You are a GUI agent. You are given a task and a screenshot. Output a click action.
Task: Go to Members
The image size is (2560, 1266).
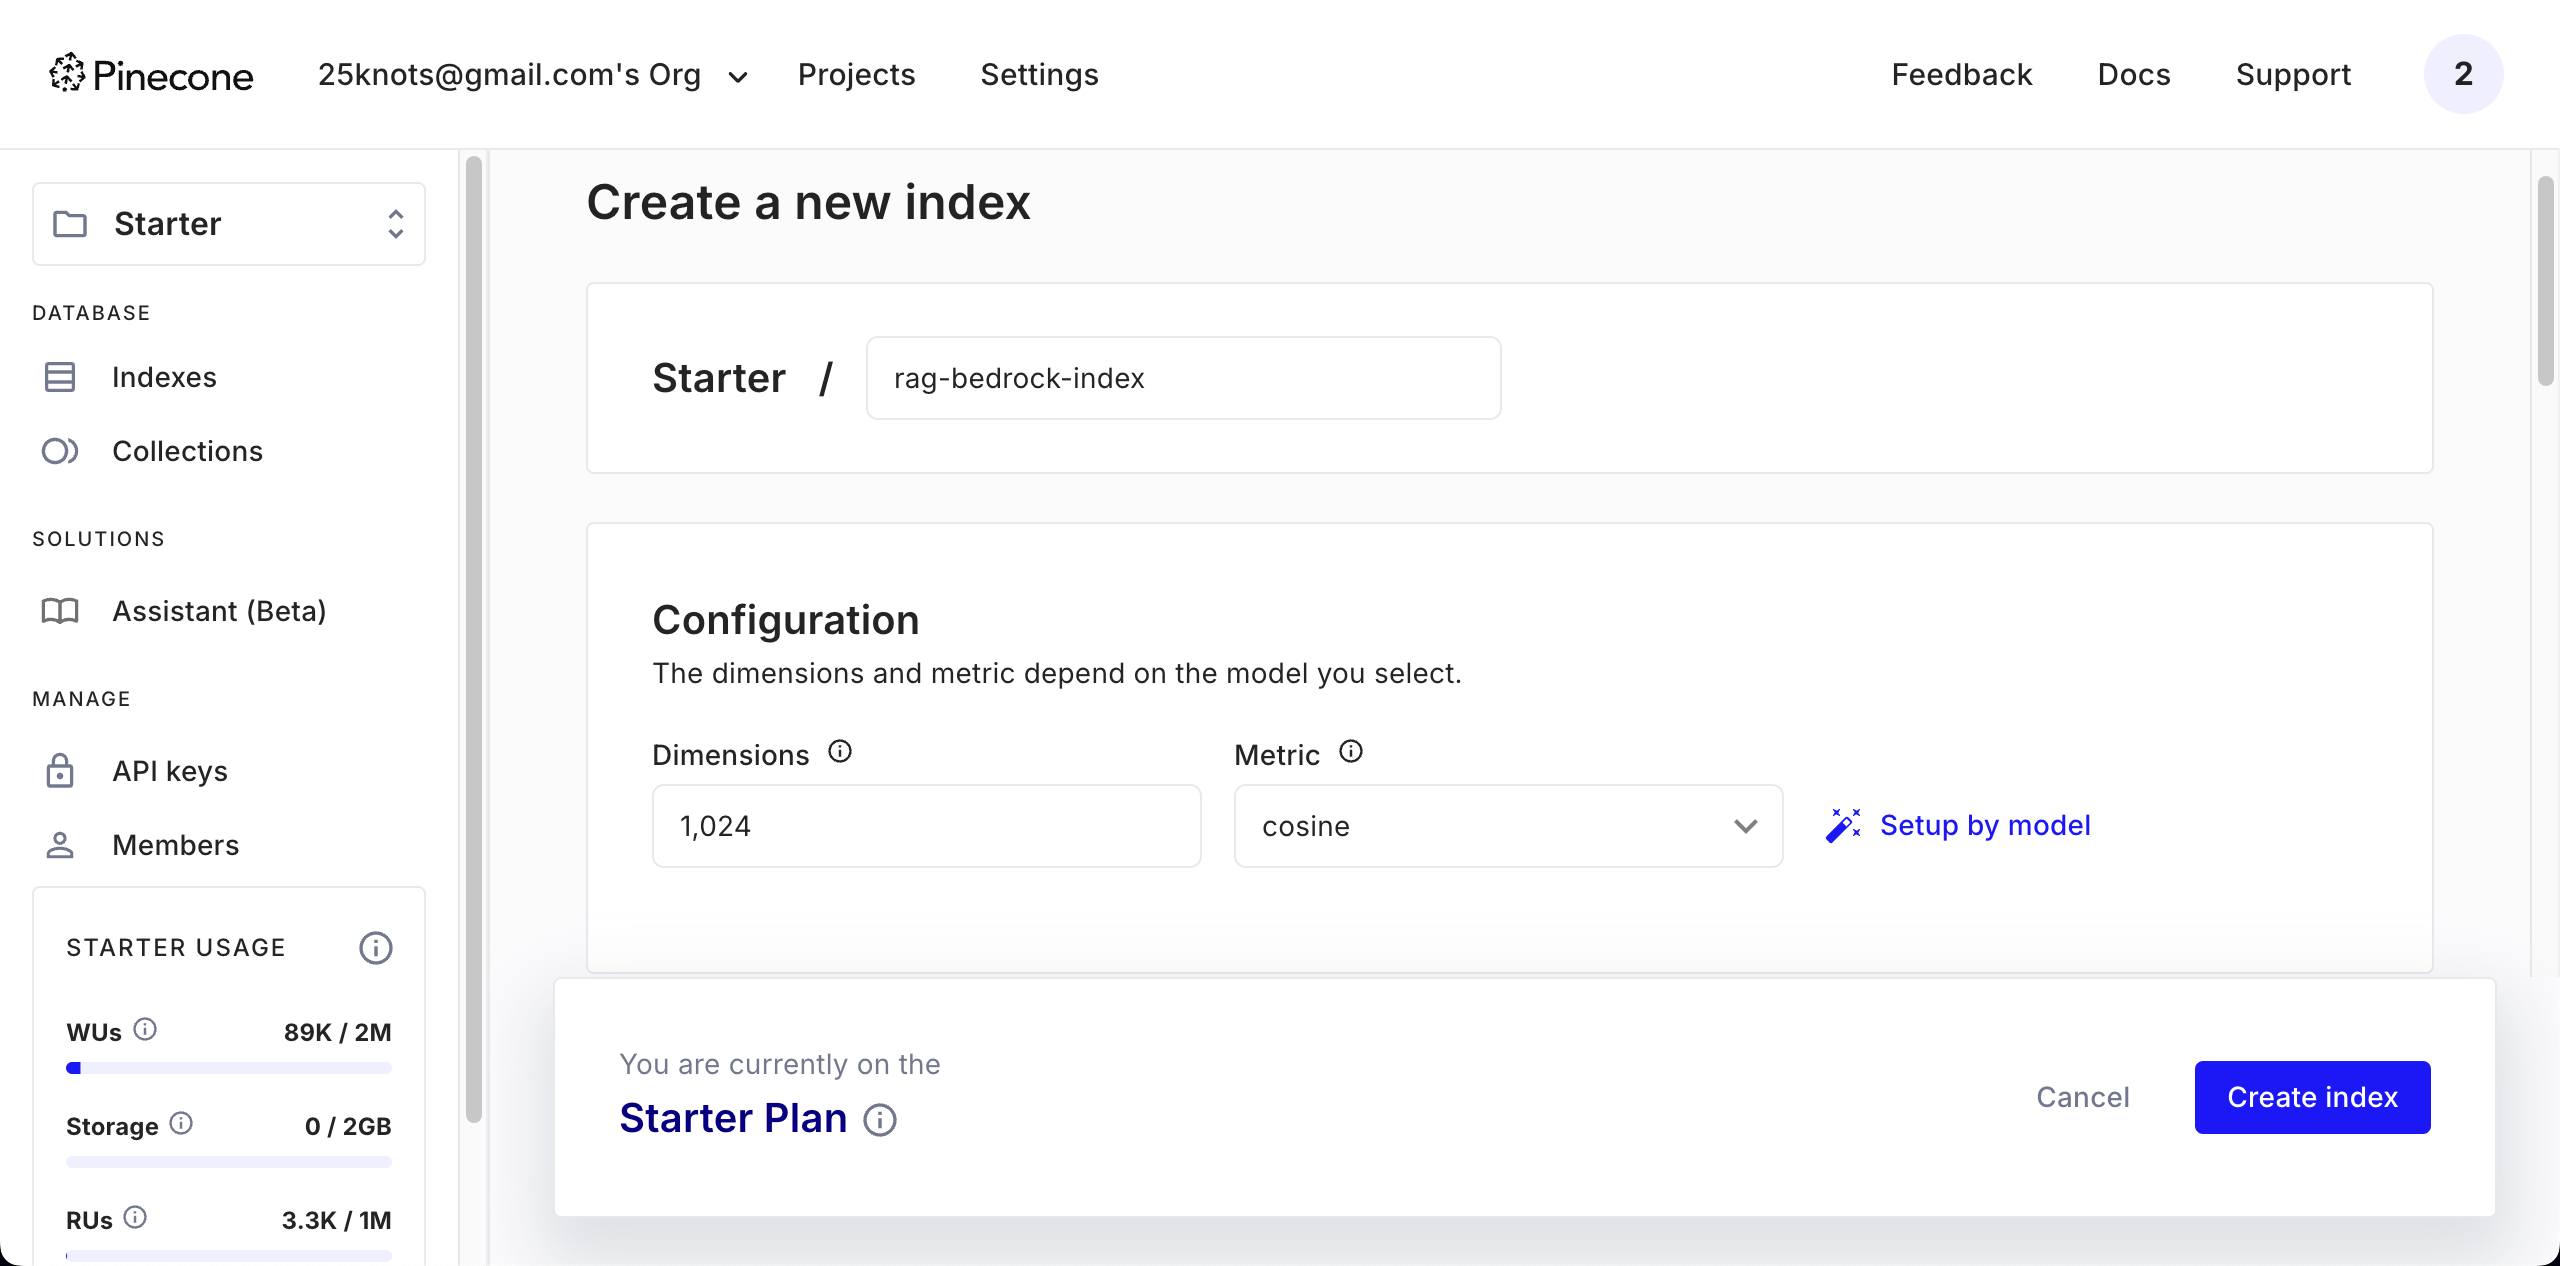pyautogui.click(x=176, y=845)
